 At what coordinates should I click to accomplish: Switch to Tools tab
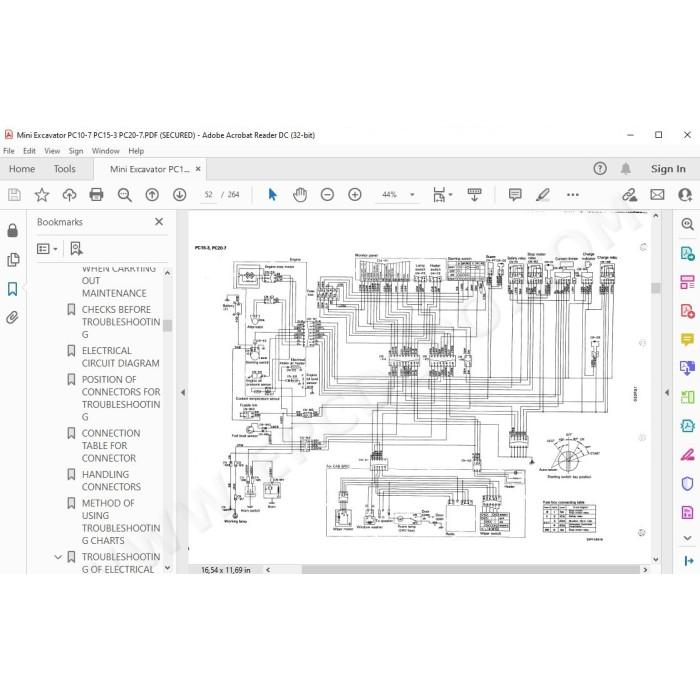coord(65,169)
